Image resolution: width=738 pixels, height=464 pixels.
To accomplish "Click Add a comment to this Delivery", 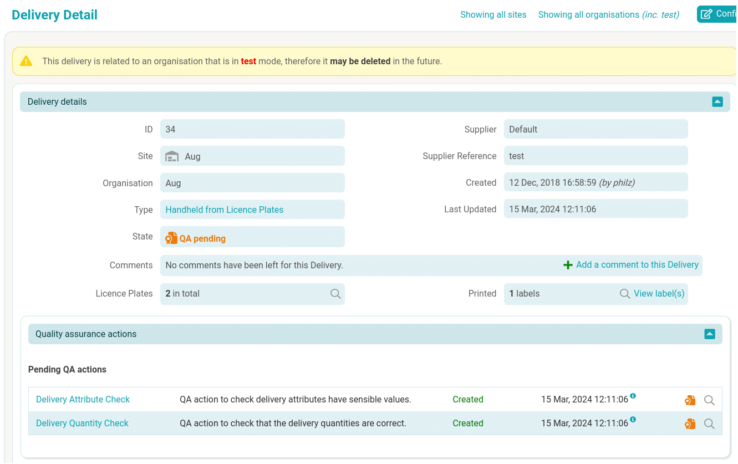I will coord(637,265).
